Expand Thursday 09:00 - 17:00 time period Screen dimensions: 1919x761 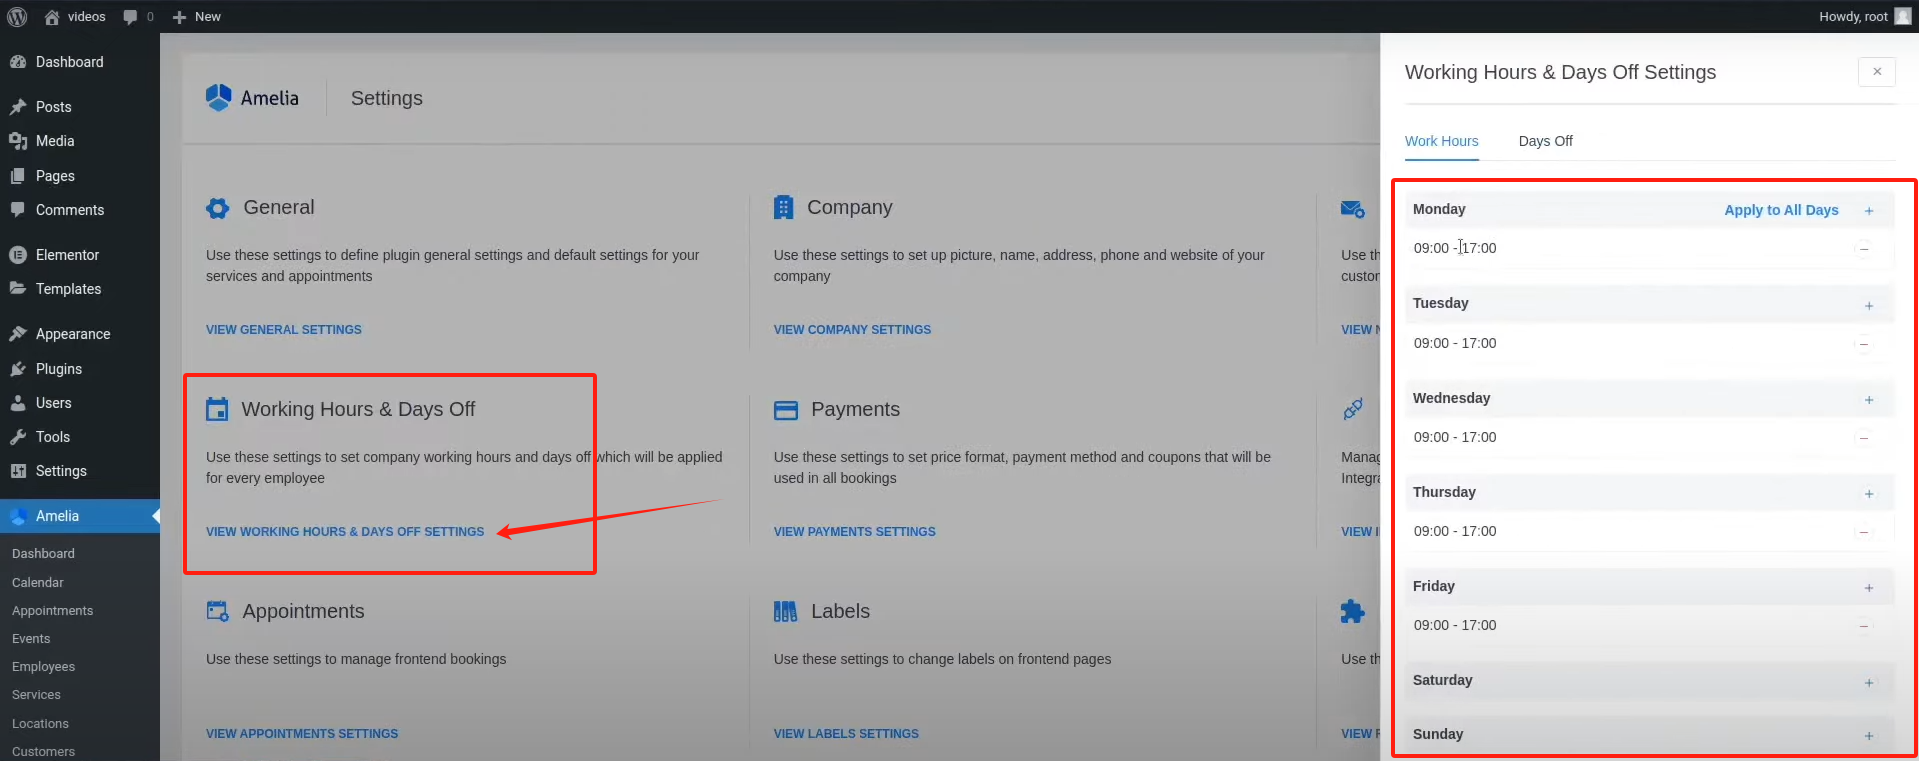(1455, 531)
